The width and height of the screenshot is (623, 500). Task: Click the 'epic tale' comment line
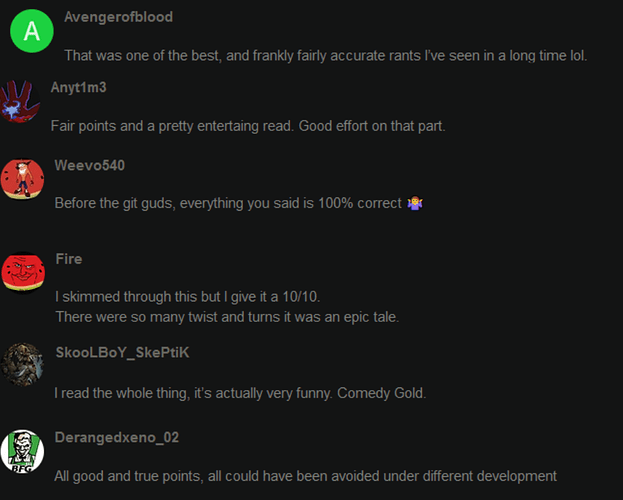pyautogui.click(x=227, y=317)
